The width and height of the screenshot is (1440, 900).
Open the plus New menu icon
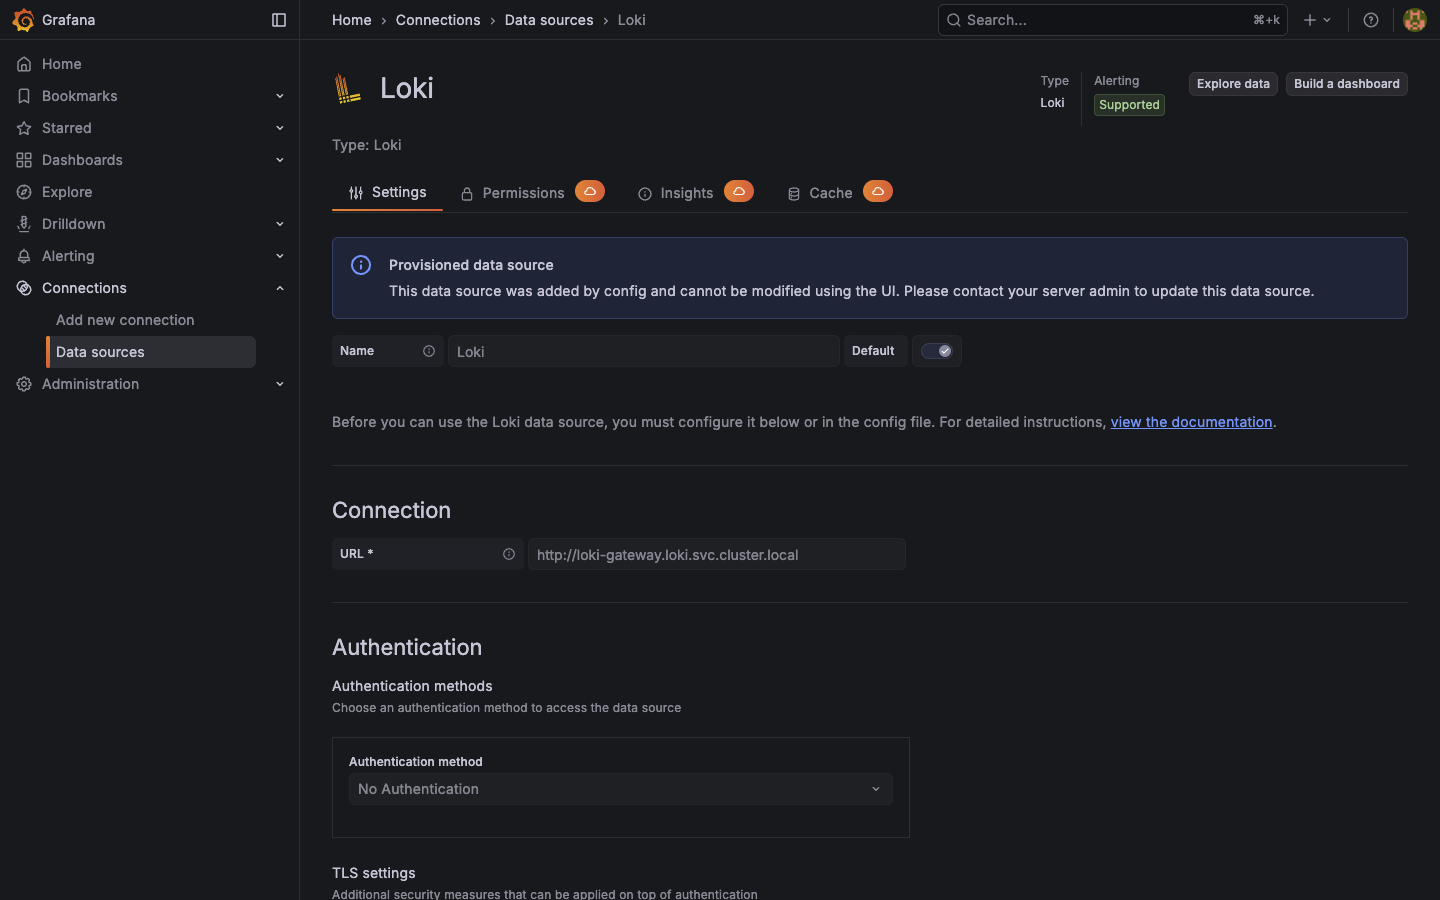pos(1310,20)
